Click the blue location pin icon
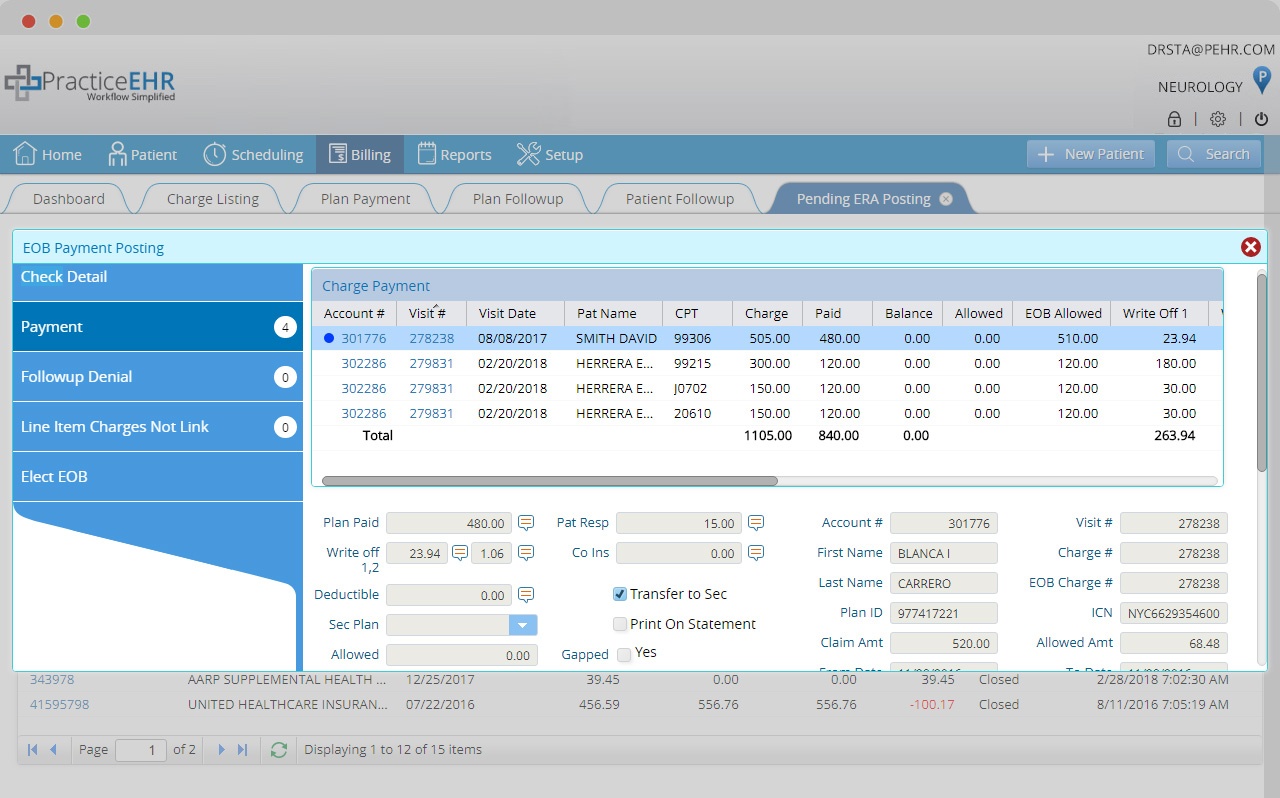This screenshot has height=798, width=1280. click(x=1262, y=81)
